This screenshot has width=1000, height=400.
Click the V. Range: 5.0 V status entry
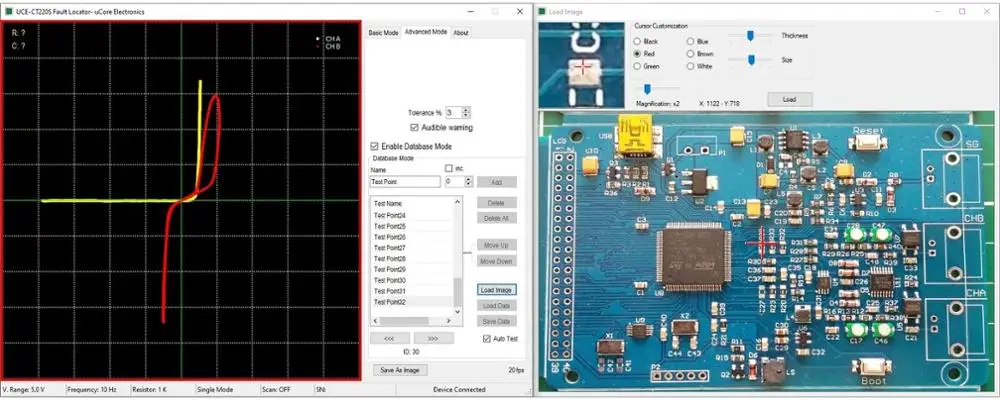click(22, 390)
